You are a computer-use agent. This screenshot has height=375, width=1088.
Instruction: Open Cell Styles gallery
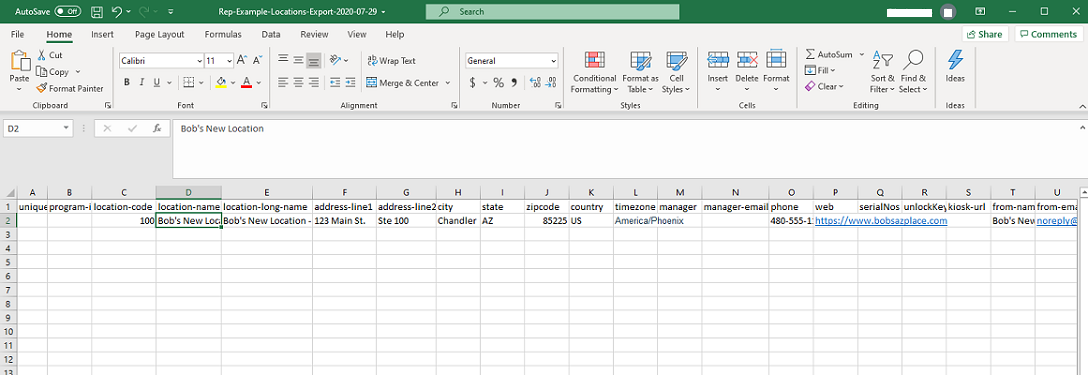[x=675, y=72]
